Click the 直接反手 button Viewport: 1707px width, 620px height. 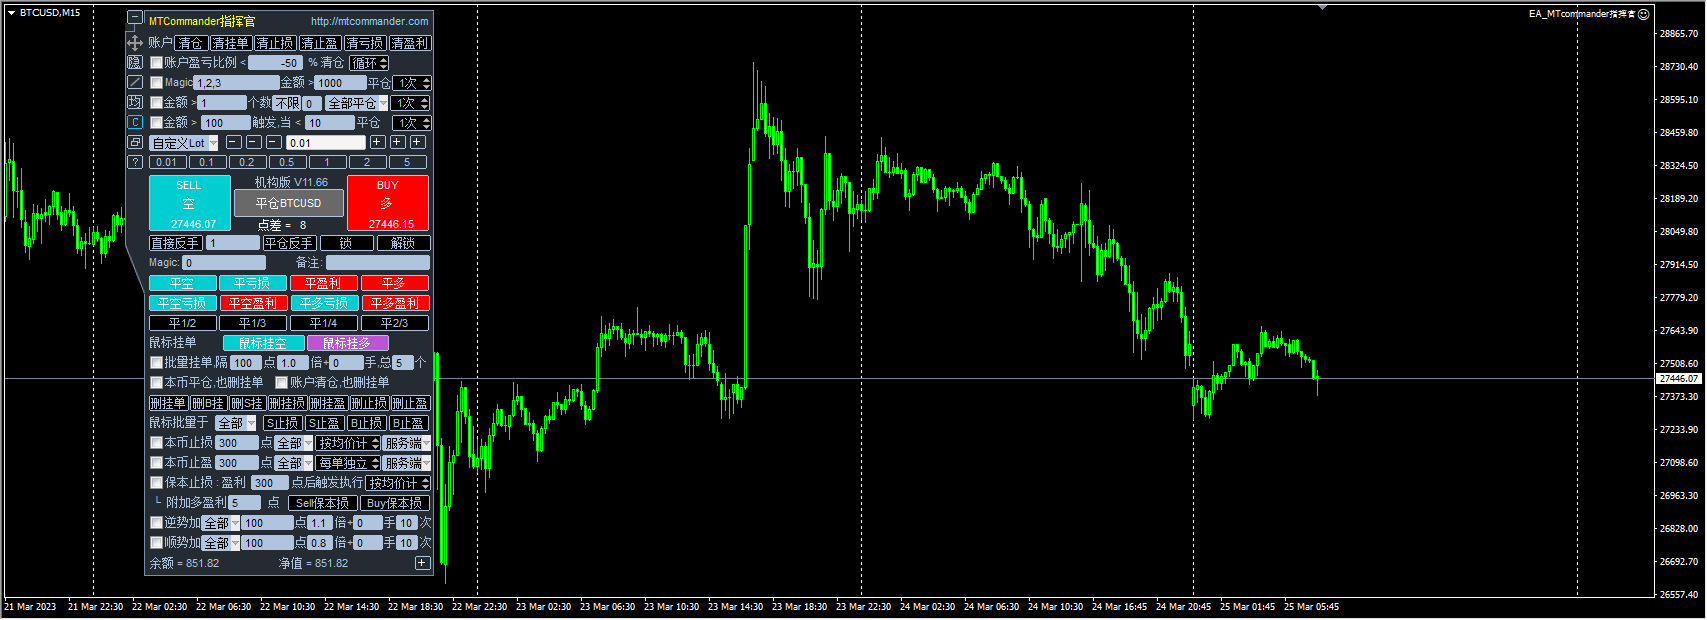[175, 243]
